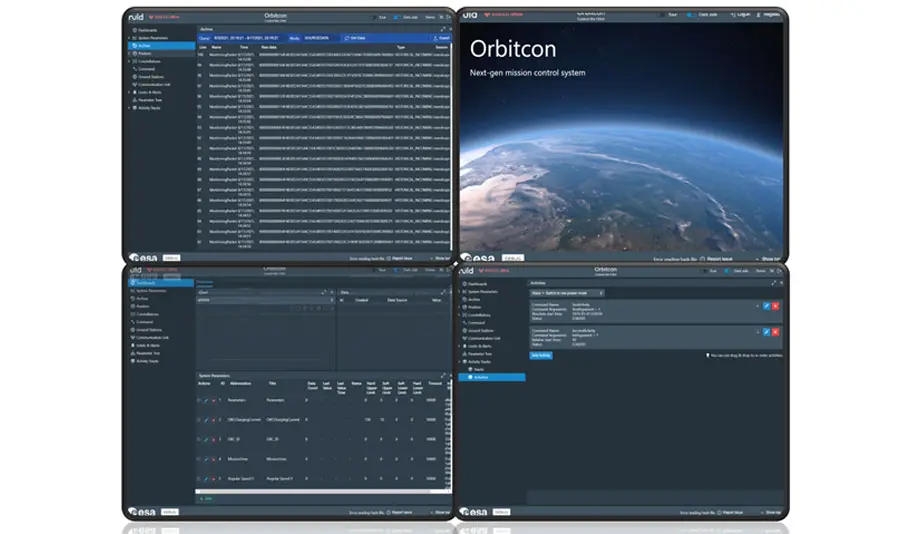Click the date range field in the Archive filter

[248, 37]
